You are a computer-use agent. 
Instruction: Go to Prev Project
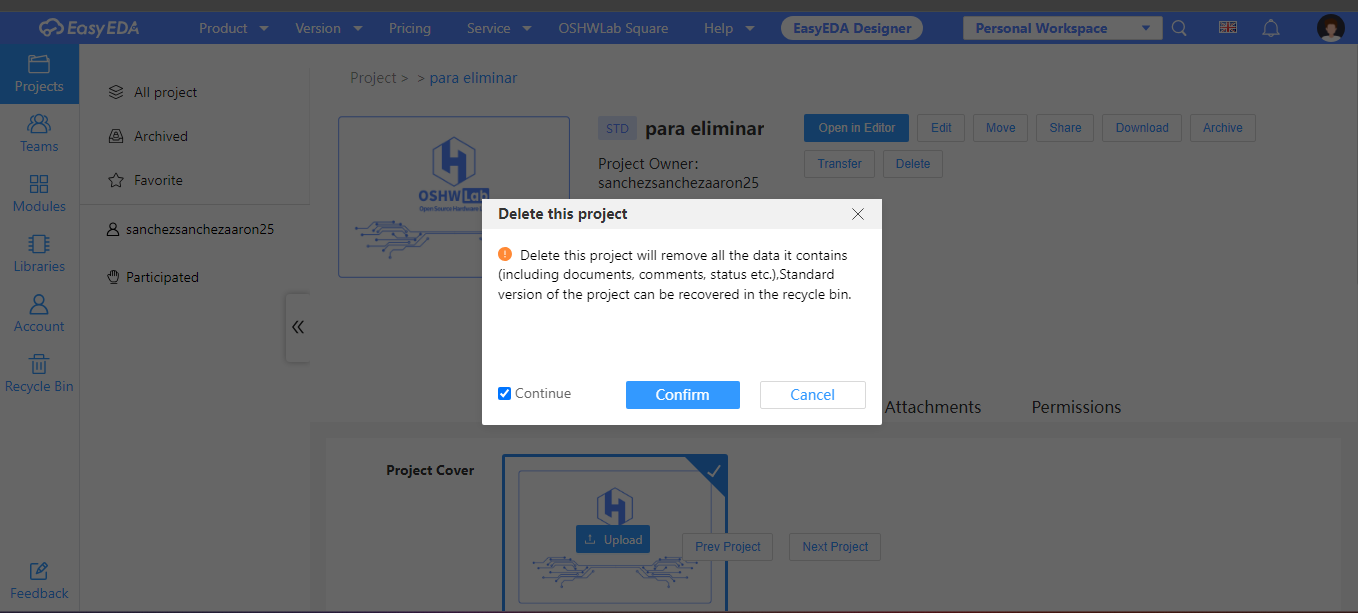click(x=728, y=547)
